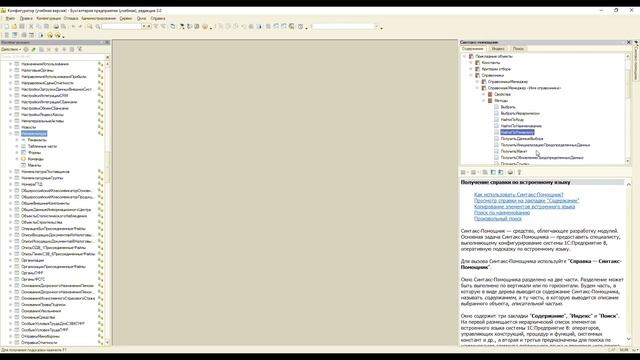Screen dimensions: 640x360
Task: Expand the Новости tree node
Action: click(11, 127)
